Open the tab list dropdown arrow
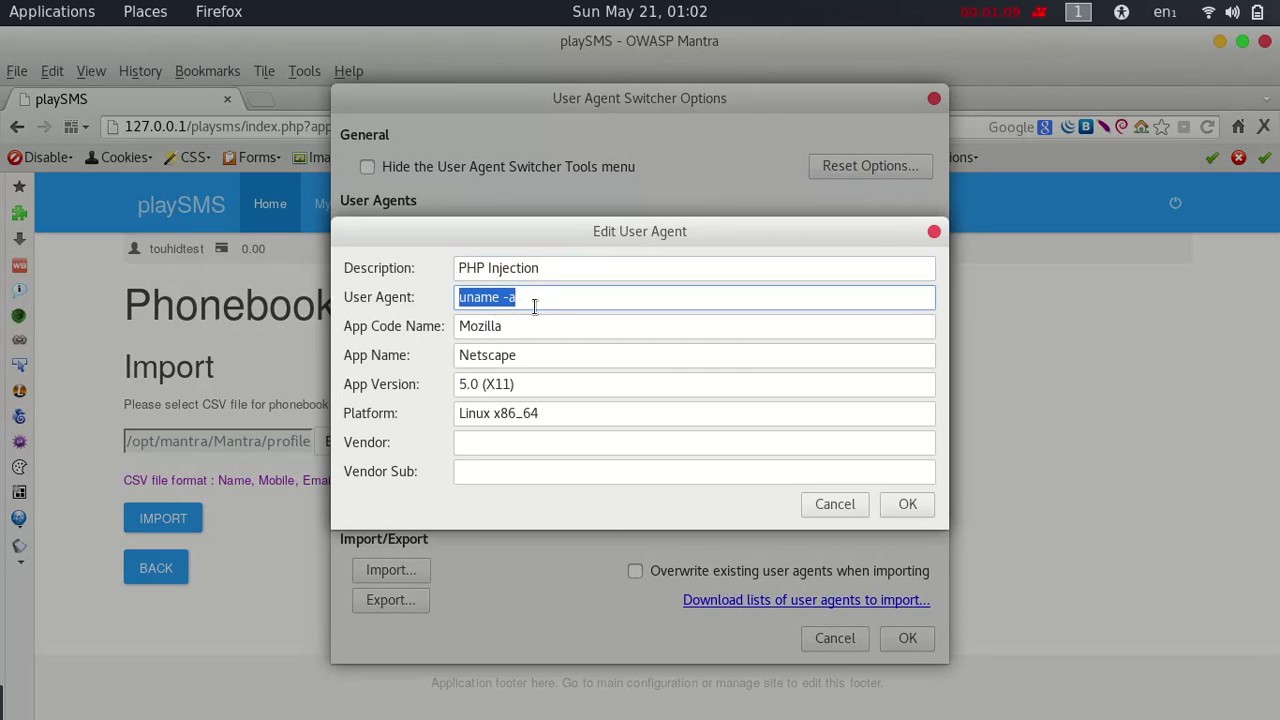Viewport: 1280px width, 720px height. [x=1269, y=99]
